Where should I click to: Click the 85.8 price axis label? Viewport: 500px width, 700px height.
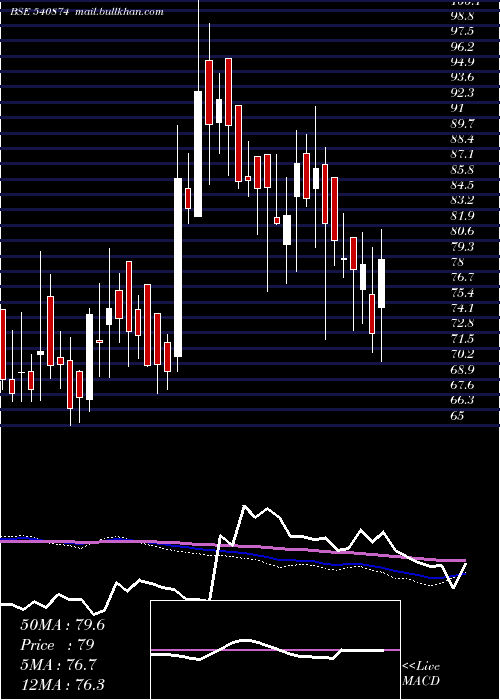coord(462,170)
